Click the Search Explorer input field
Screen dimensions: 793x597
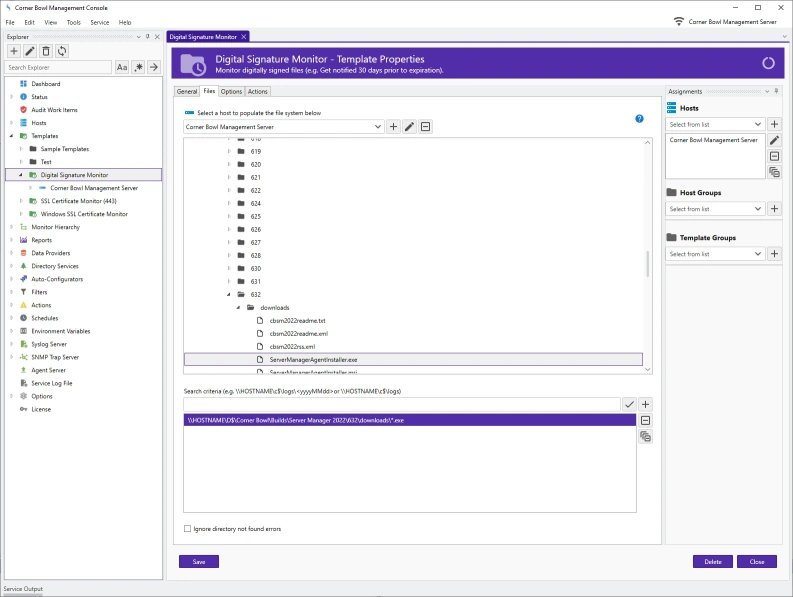pyautogui.click(x=58, y=67)
